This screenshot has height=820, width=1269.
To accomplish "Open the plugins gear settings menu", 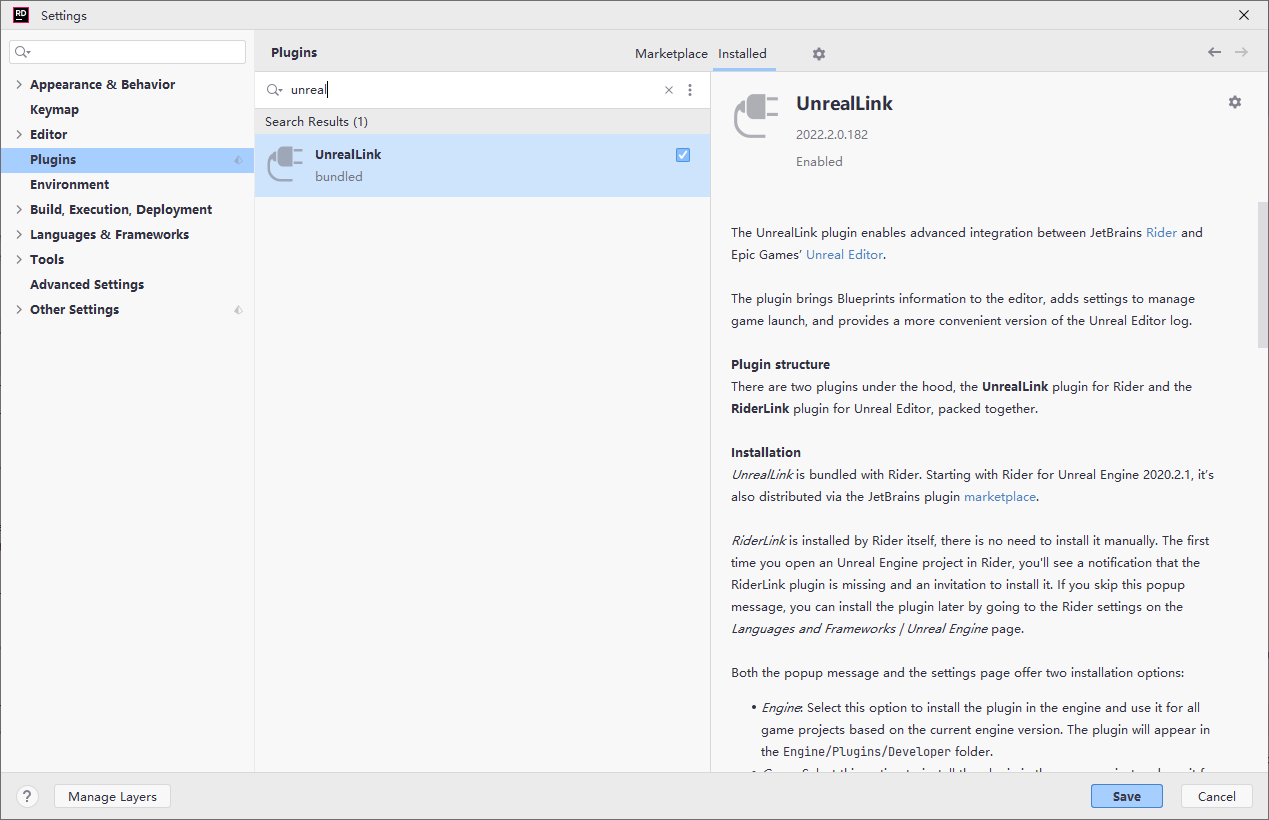I will [819, 54].
